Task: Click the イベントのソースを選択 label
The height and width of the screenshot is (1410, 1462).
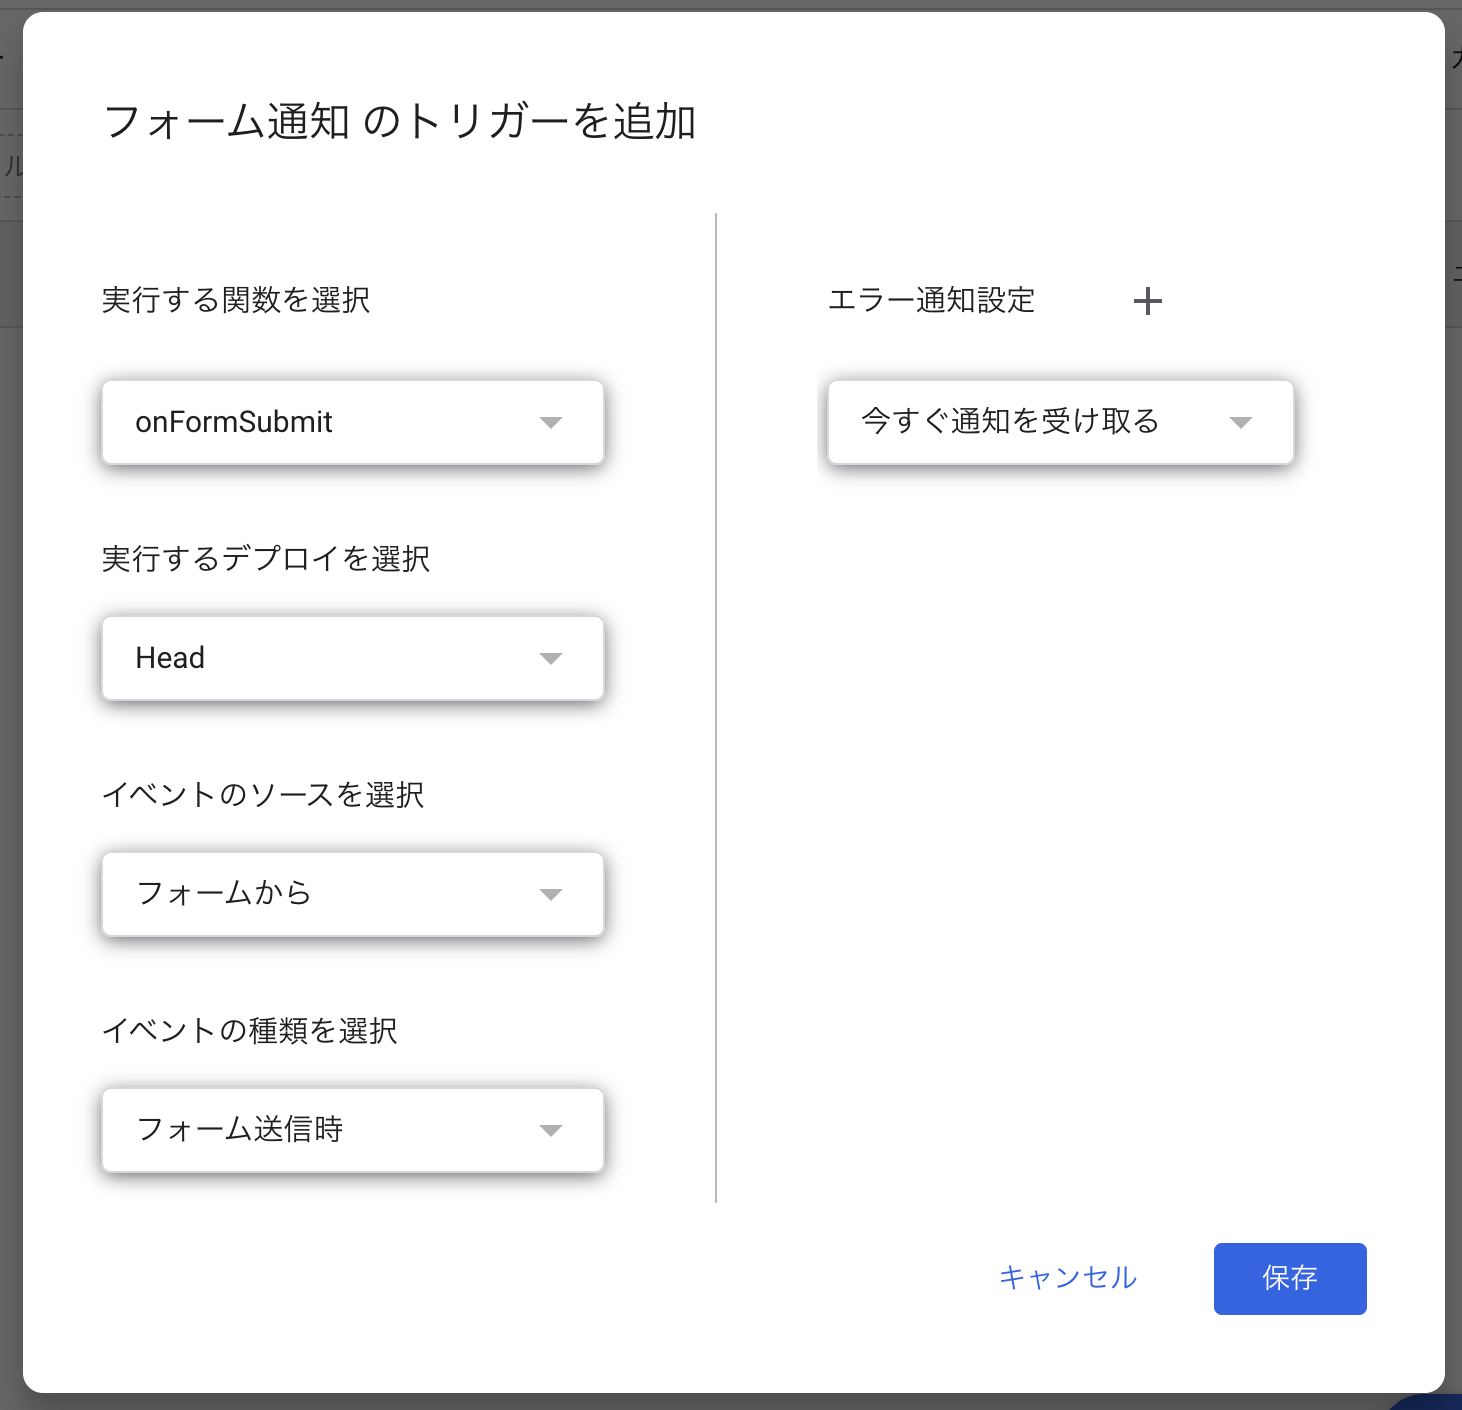Action: click(263, 794)
